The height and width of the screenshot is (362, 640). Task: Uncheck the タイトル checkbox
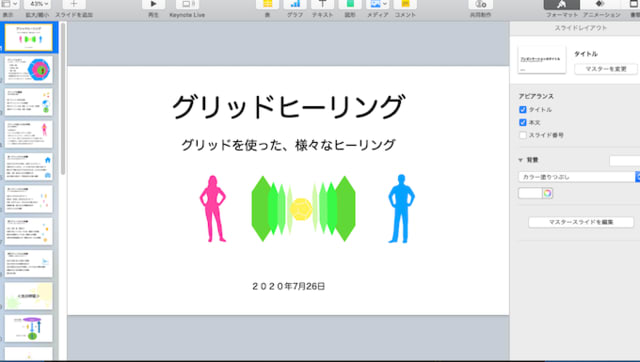(523, 110)
